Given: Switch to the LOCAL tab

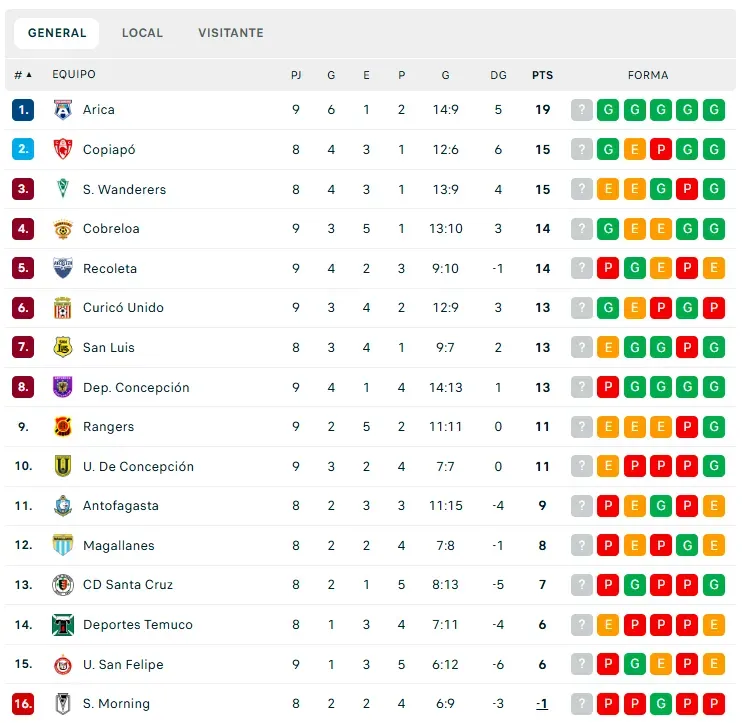Looking at the screenshot, I should [142, 33].
